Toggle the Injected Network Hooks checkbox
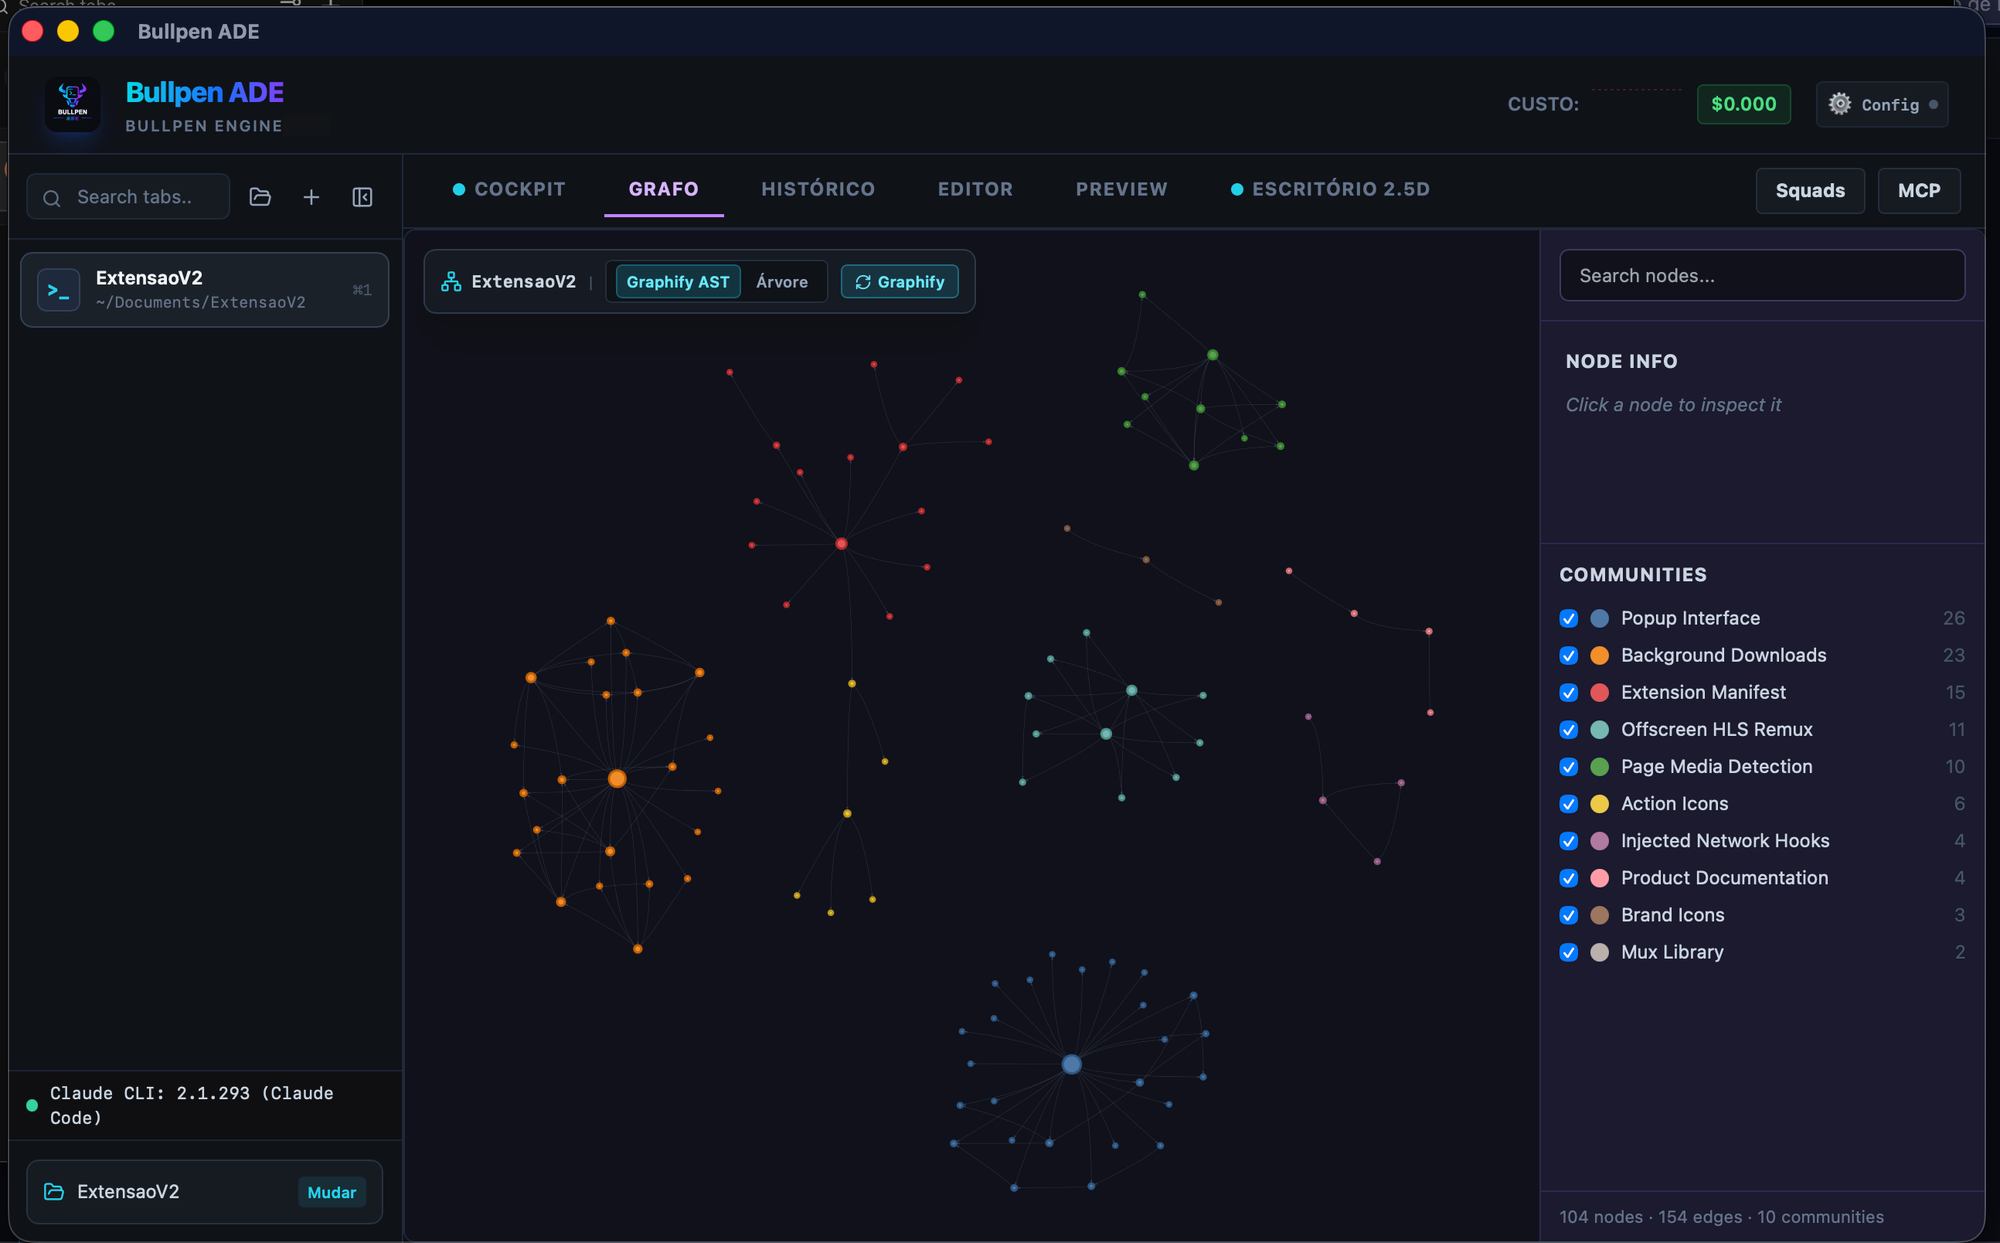The image size is (2000, 1243). coord(1568,840)
